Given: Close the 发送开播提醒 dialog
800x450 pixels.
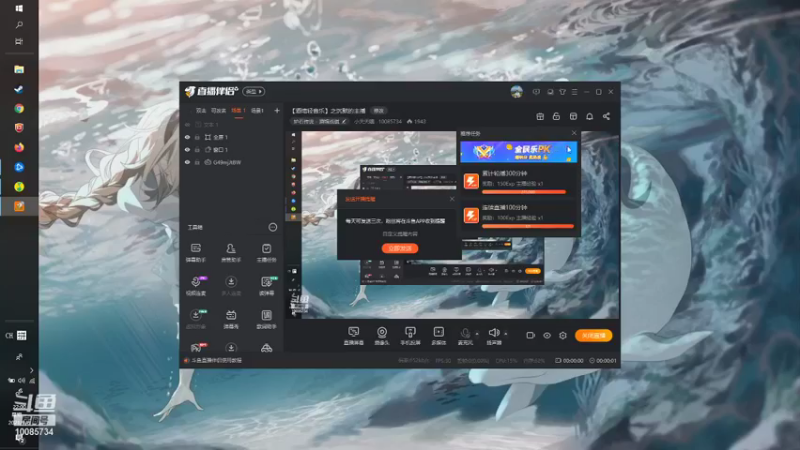Looking at the screenshot, I should coord(452,199).
